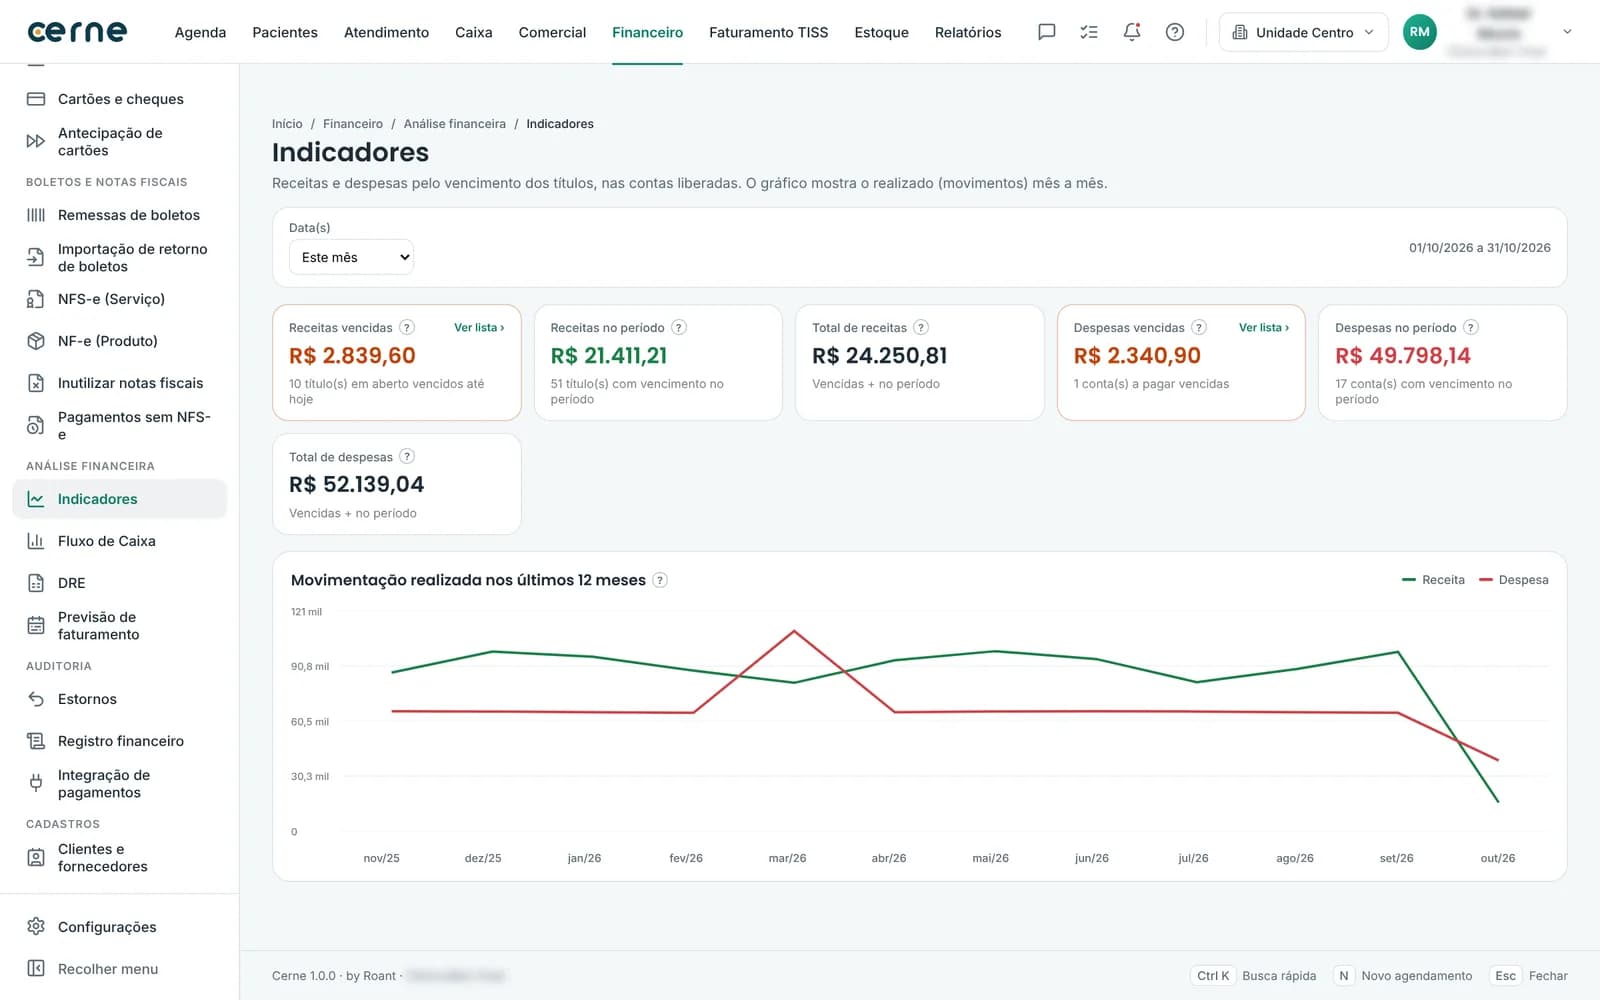Open the Agenda menu
The image size is (1600, 1000).
click(x=200, y=32)
